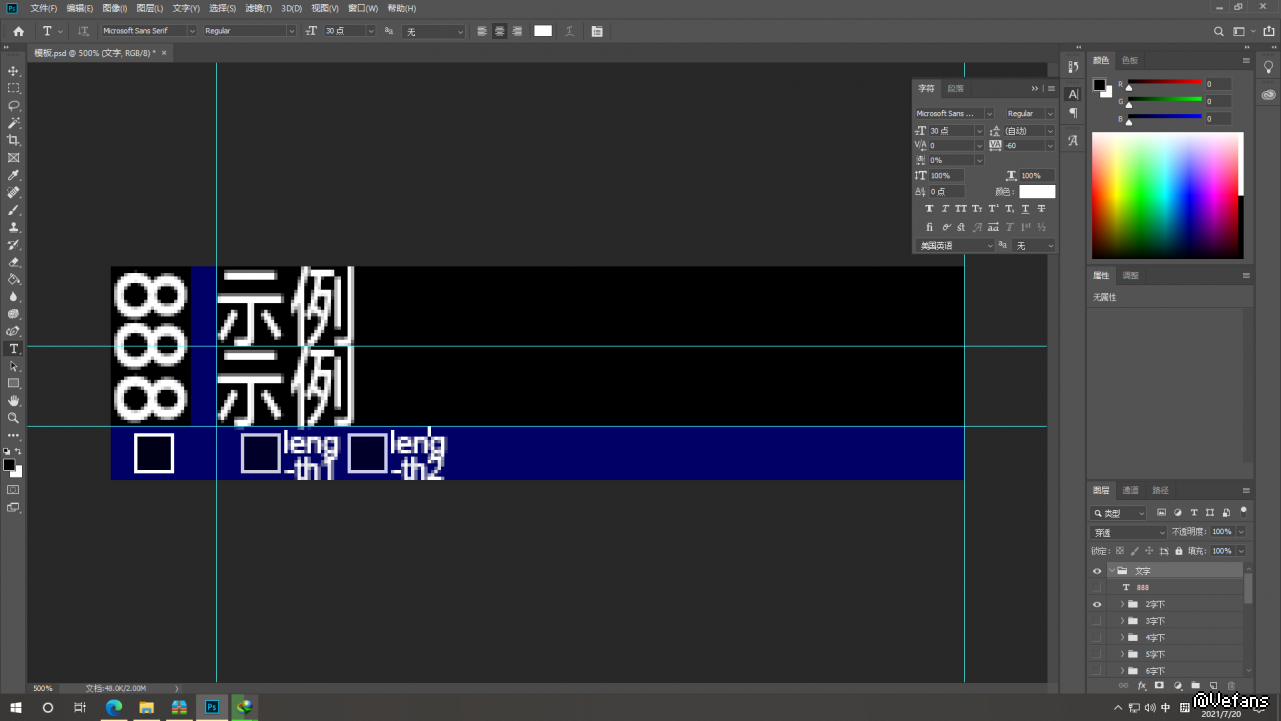The image size is (1281, 721).
Task: Expand the 2字下 group
Action: pyautogui.click(x=1122, y=604)
